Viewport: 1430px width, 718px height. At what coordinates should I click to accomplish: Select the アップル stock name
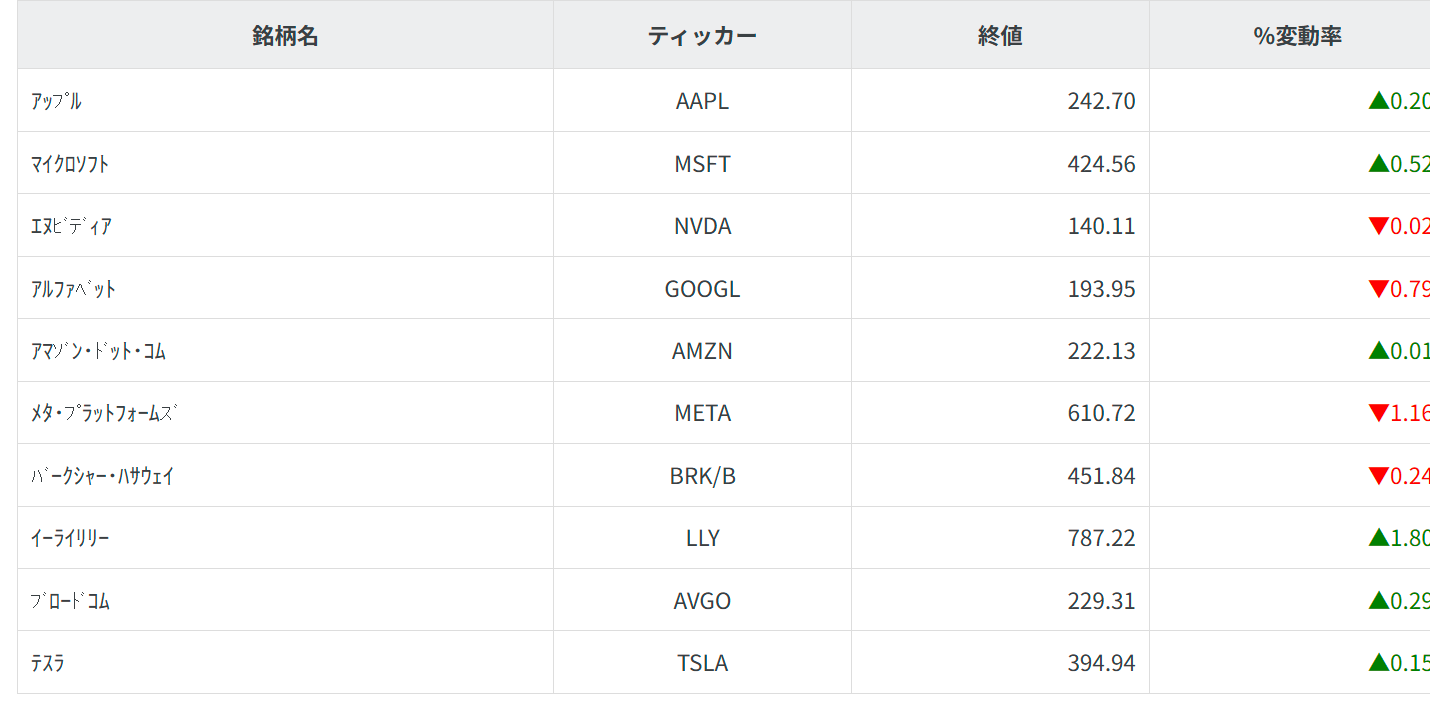(x=57, y=101)
